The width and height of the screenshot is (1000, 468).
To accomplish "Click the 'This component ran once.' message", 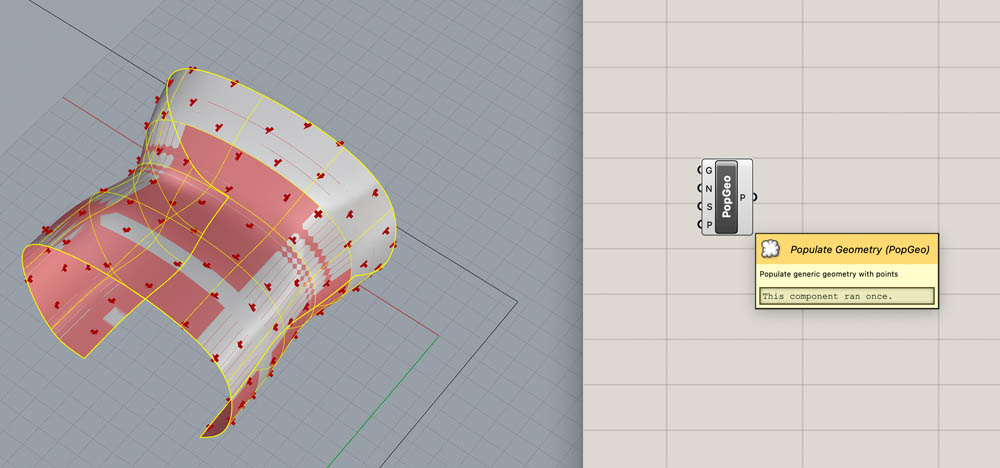I will tap(847, 296).
